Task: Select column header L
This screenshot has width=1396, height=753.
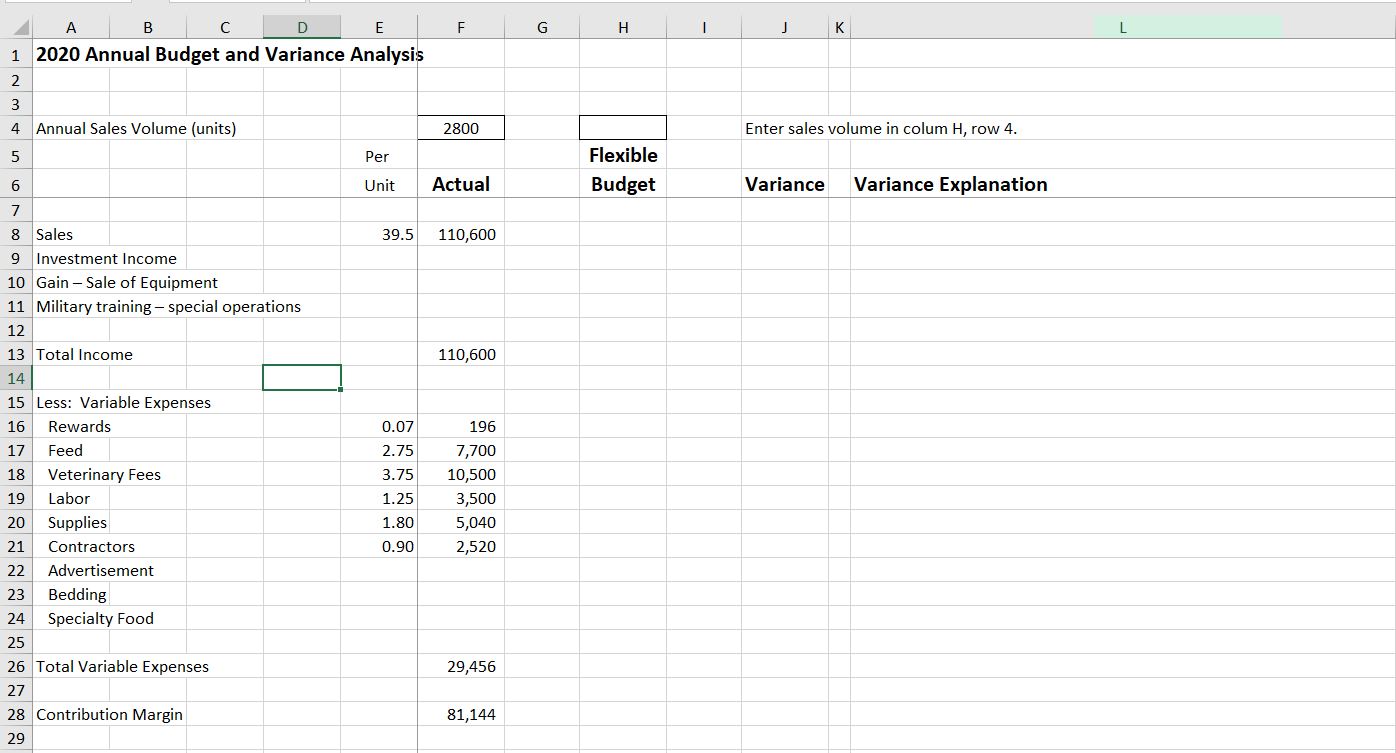Action: (1122, 27)
